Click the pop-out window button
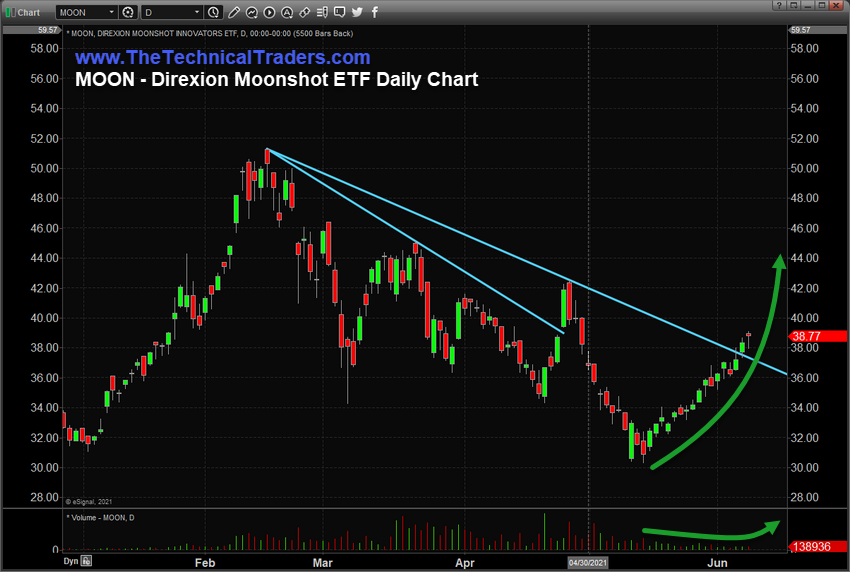This screenshot has height=572, width=850. (x=793, y=5)
